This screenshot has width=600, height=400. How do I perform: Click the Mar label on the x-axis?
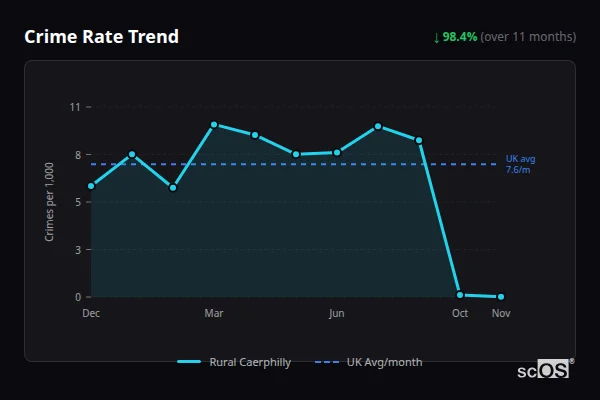pyautogui.click(x=214, y=314)
